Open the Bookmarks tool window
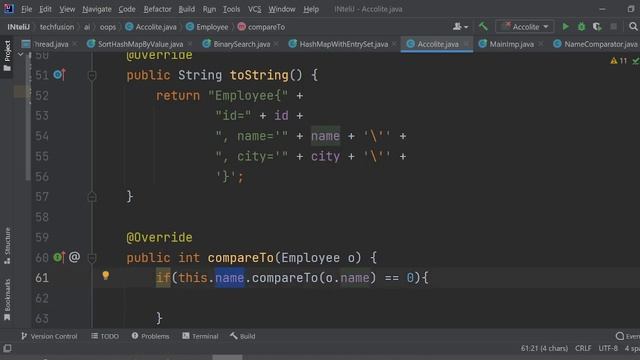Viewport: 640px width, 360px height. coord(7,299)
